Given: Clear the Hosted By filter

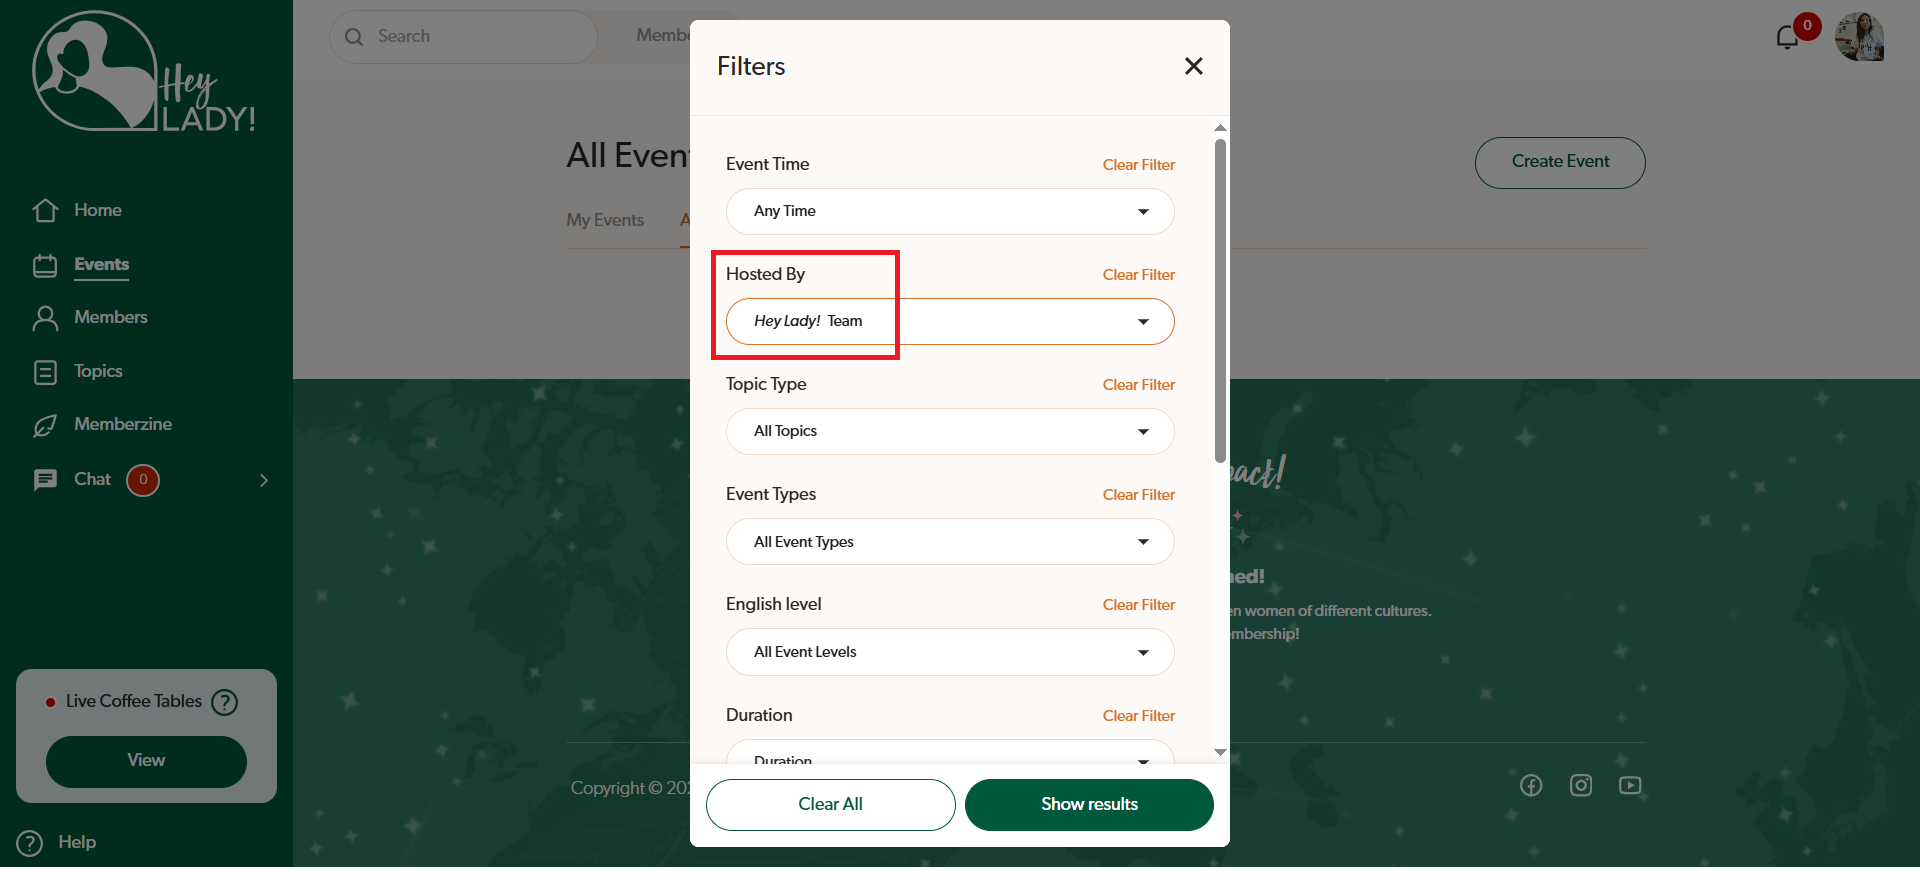Looking at the screenshot, I should (x=1138, y=275).
